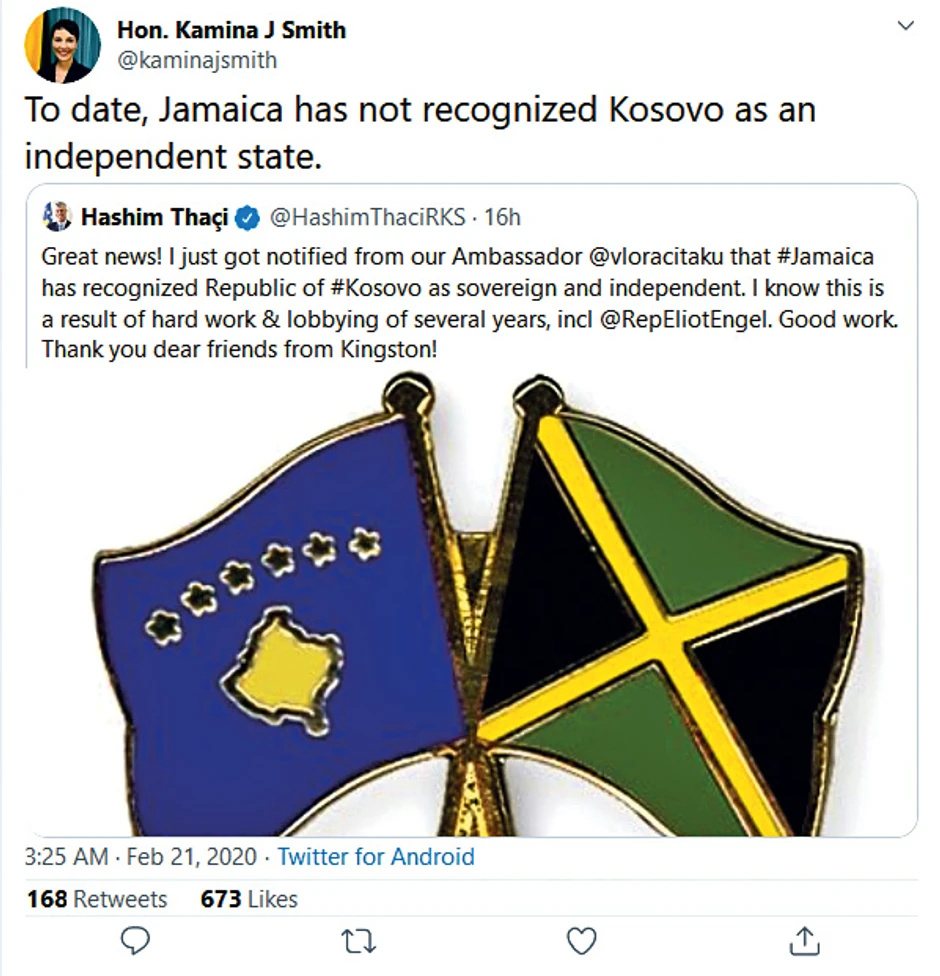940x976 pixels.
Task: Open the Twitter for Android link
Action: [376, 857]
